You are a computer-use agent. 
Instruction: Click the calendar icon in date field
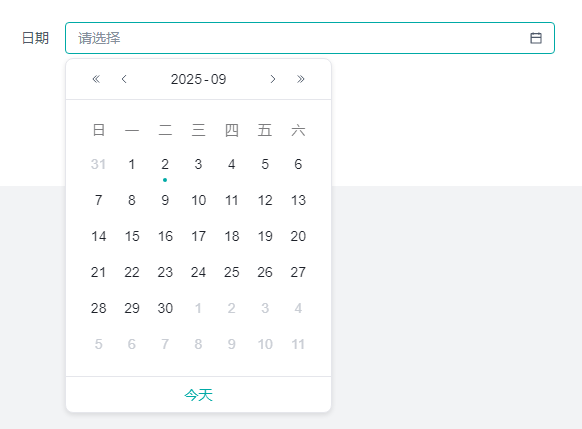click(x=536, y=38)
